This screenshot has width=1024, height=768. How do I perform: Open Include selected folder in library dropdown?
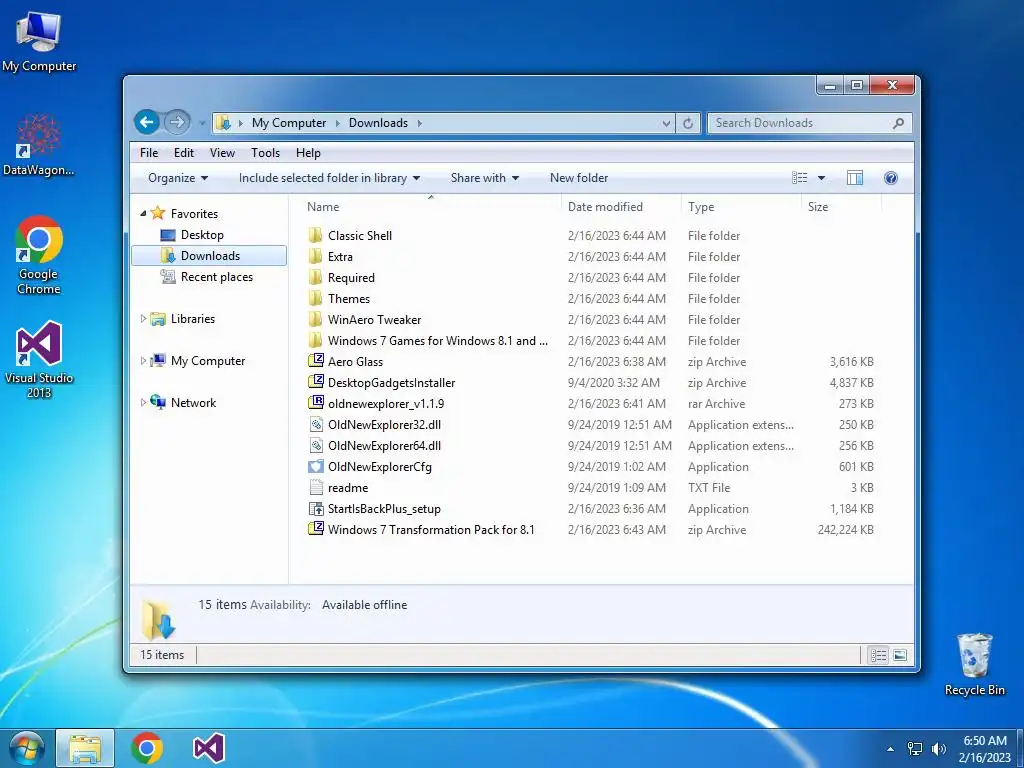pos(329,178)
